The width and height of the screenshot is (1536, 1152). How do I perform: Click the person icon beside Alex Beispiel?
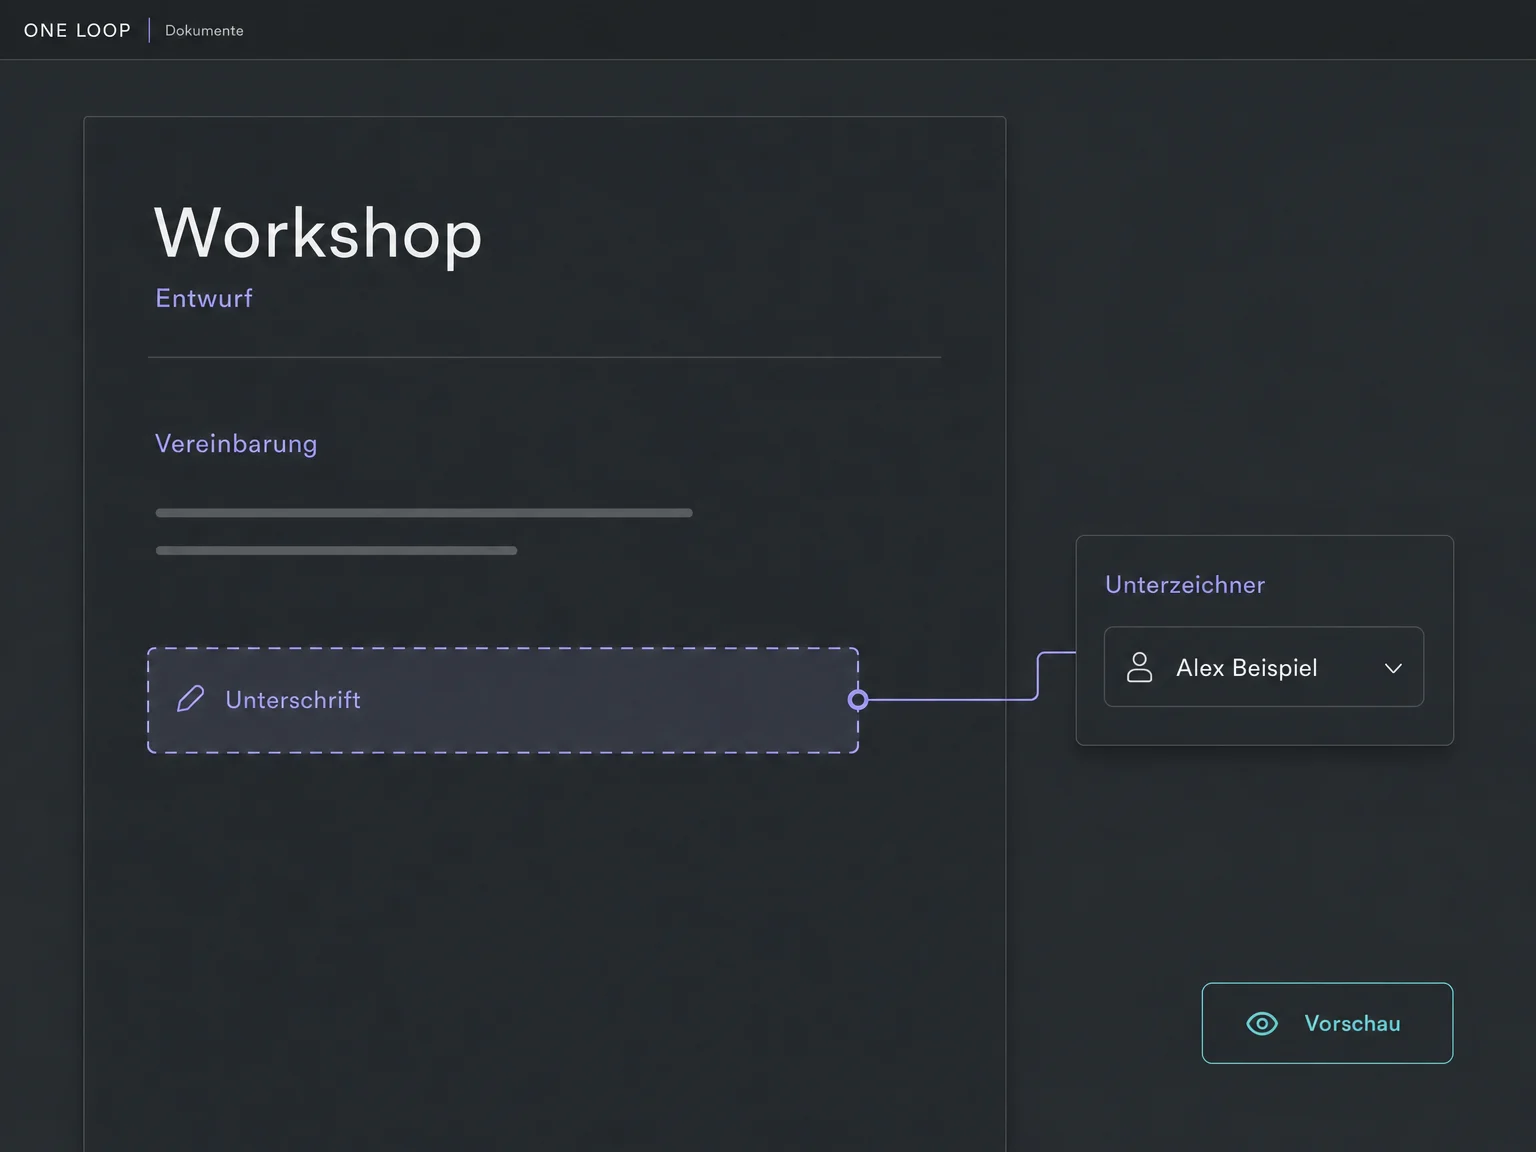tap(1140, 667)
